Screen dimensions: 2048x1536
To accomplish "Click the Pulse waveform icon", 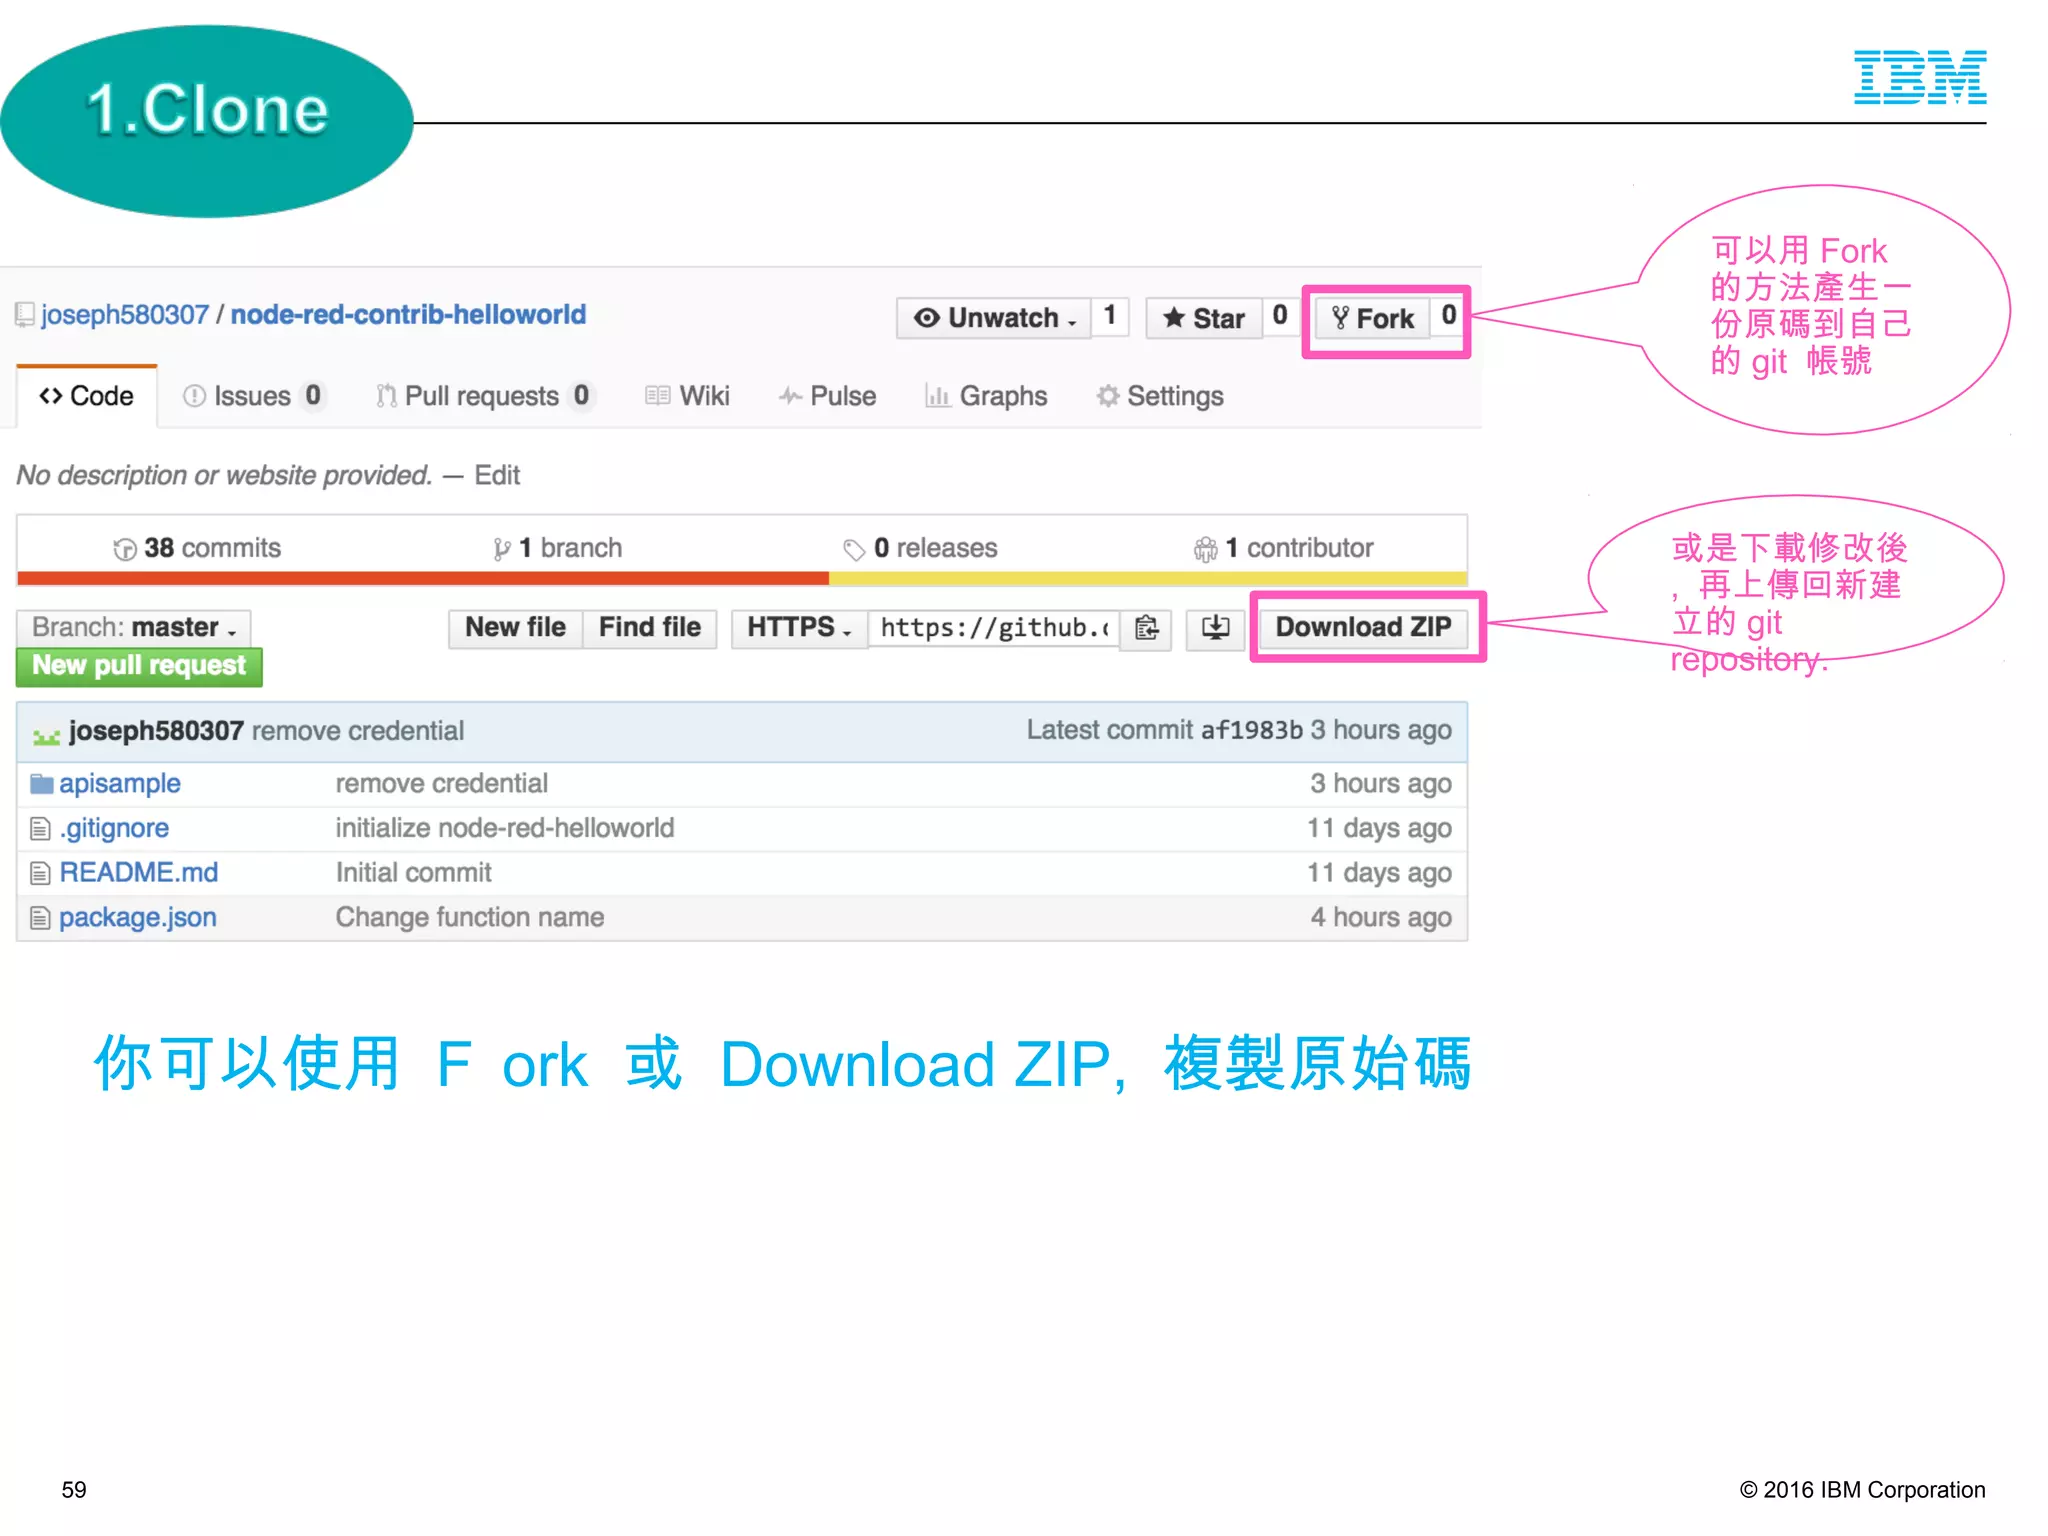I will point(791,396).
